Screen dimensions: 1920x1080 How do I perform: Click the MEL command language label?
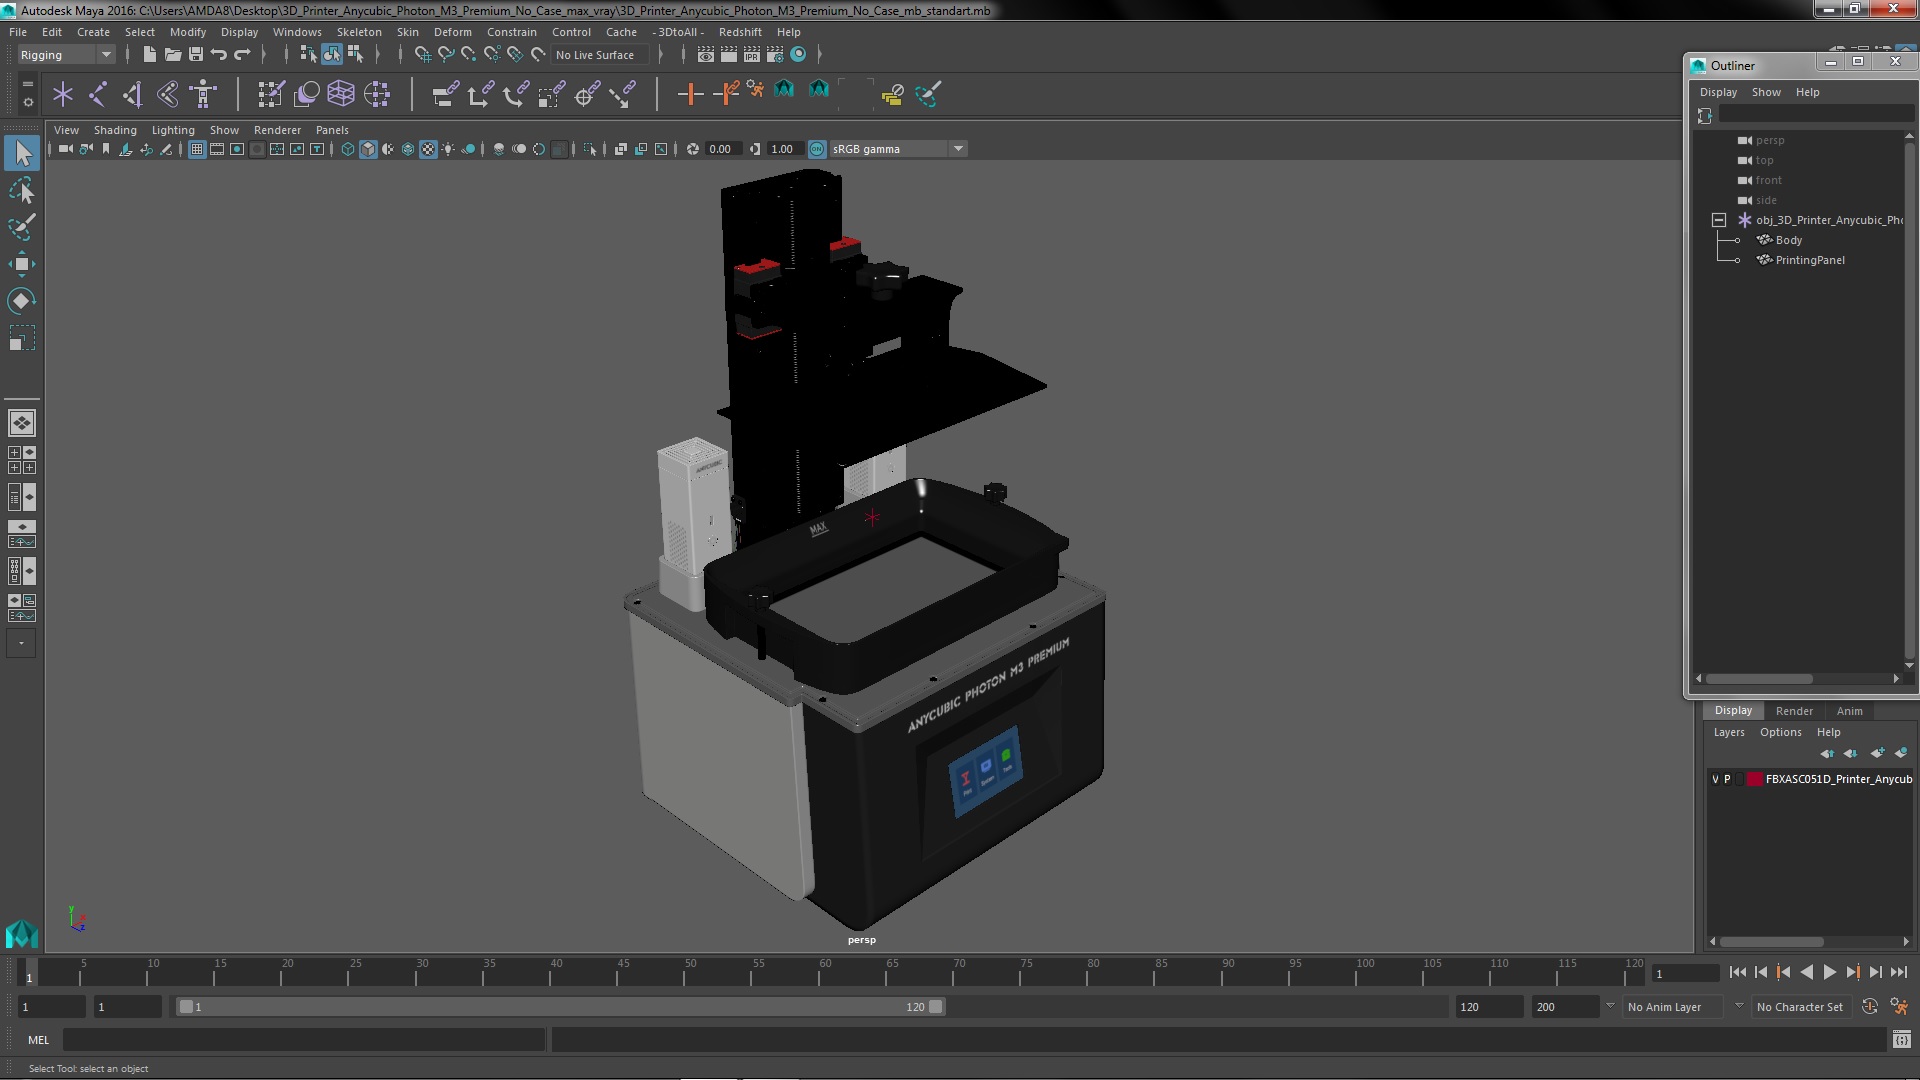point(38,1040)
